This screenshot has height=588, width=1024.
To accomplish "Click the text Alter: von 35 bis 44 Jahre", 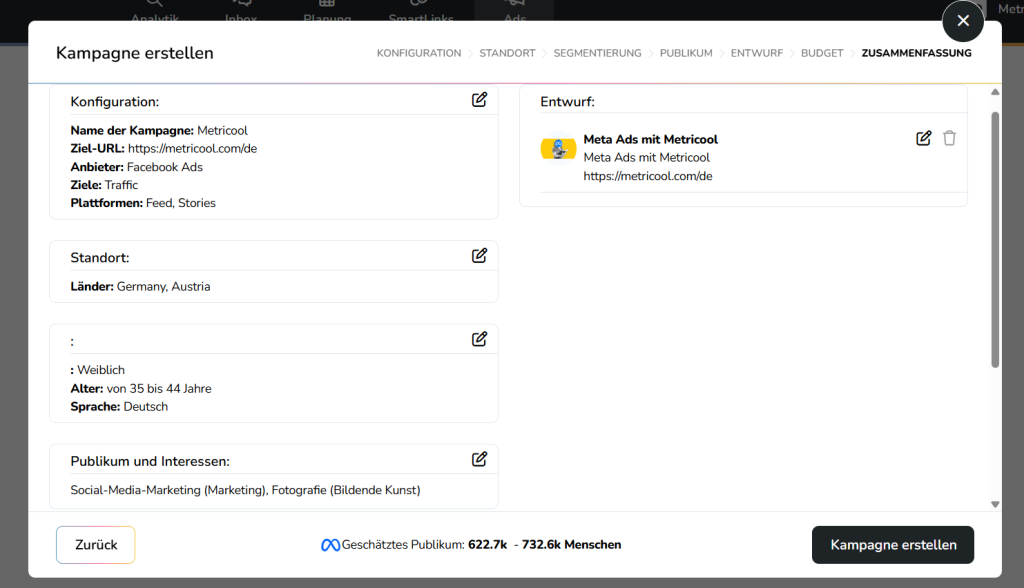I will (x=141, y=388).
